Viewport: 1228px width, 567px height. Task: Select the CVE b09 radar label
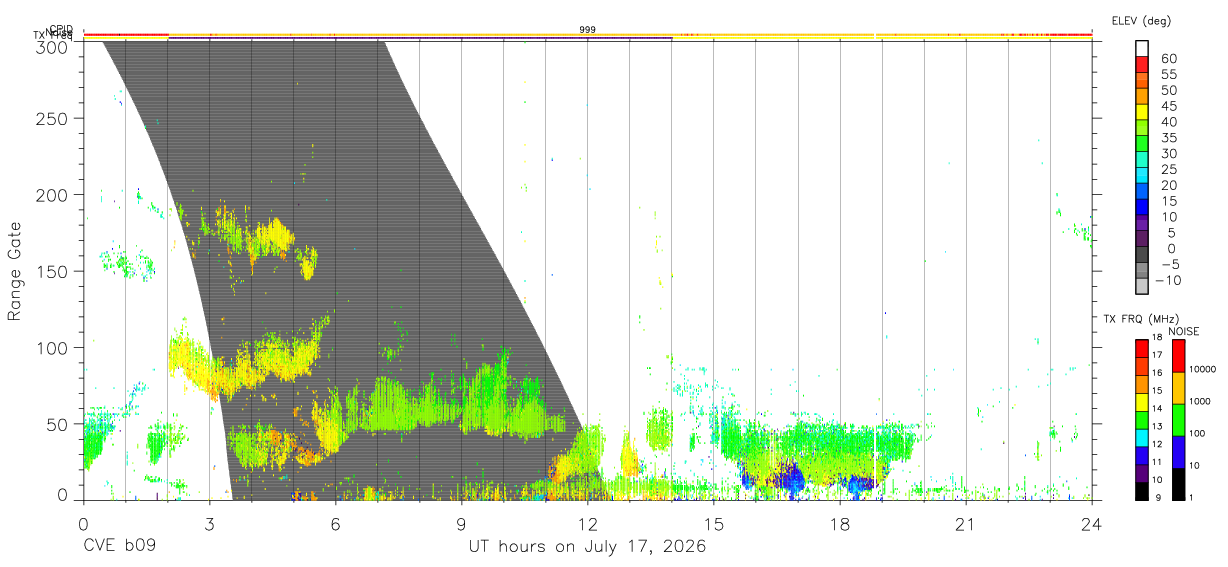(119, 547)
